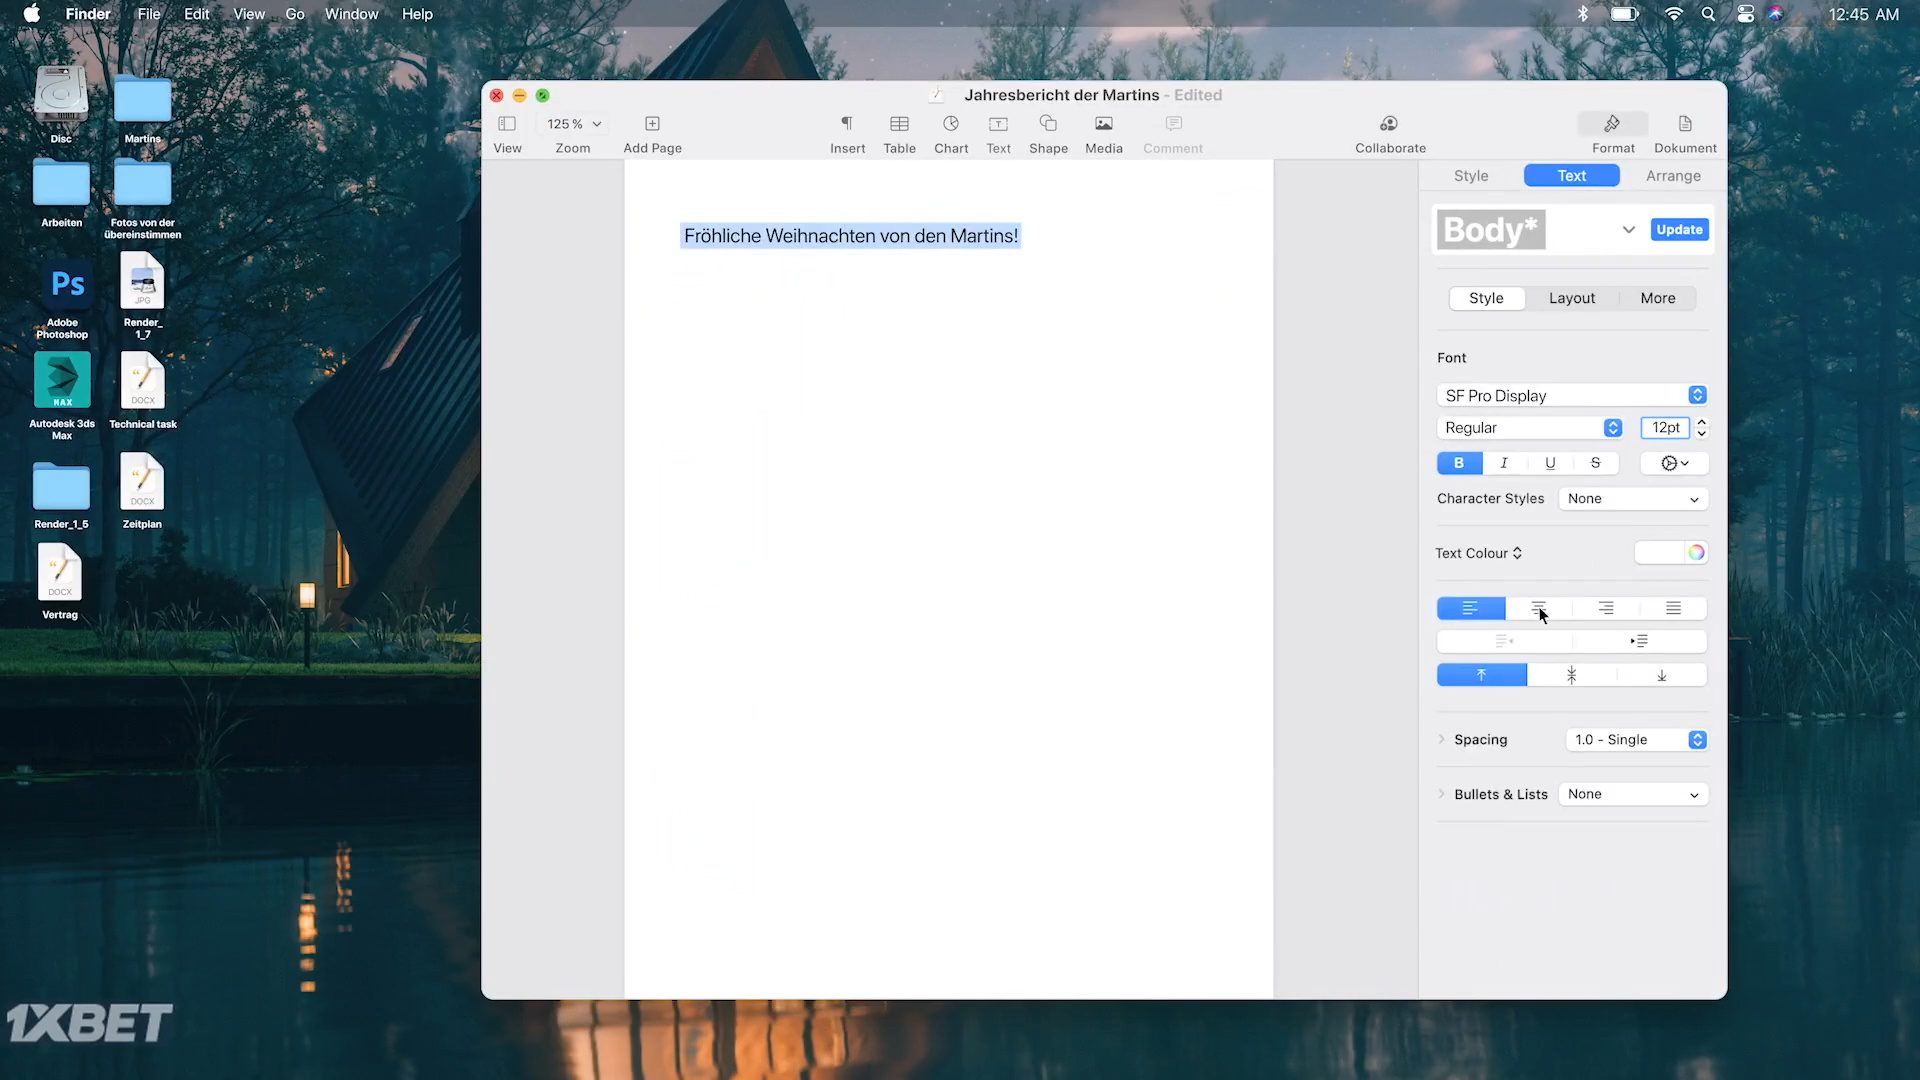Screen dimensions: 1920x1080
Task: Toggle bold formatting button
Action: click(1459, 463)
